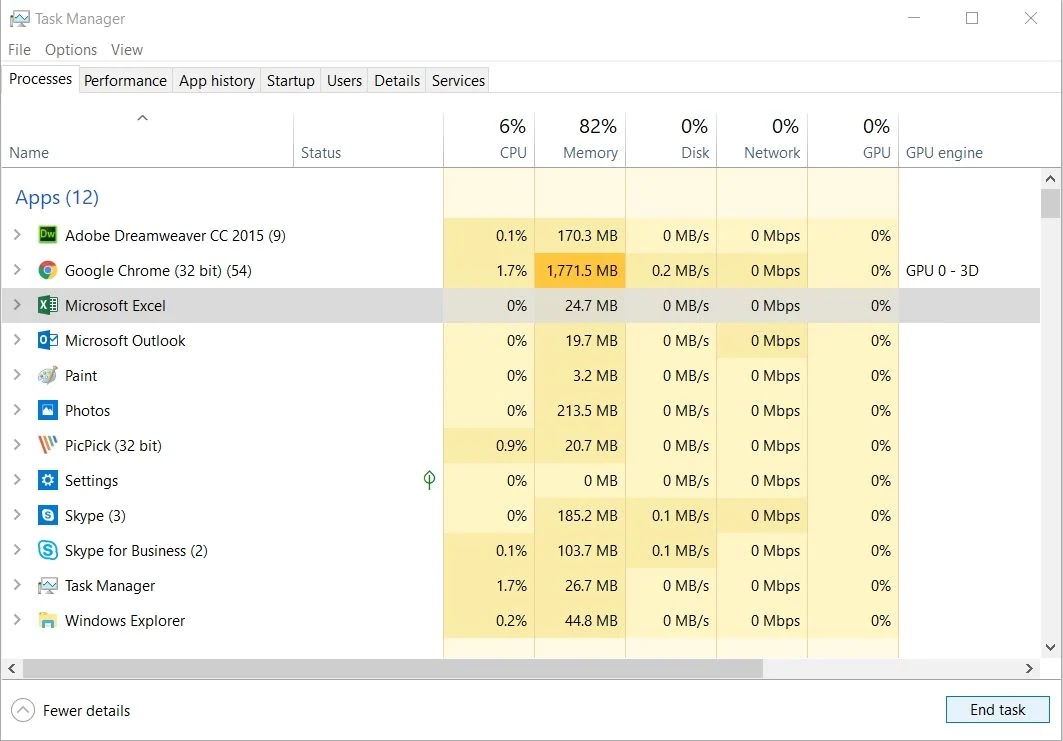Open the Options menu

click(x=71, y=50)
